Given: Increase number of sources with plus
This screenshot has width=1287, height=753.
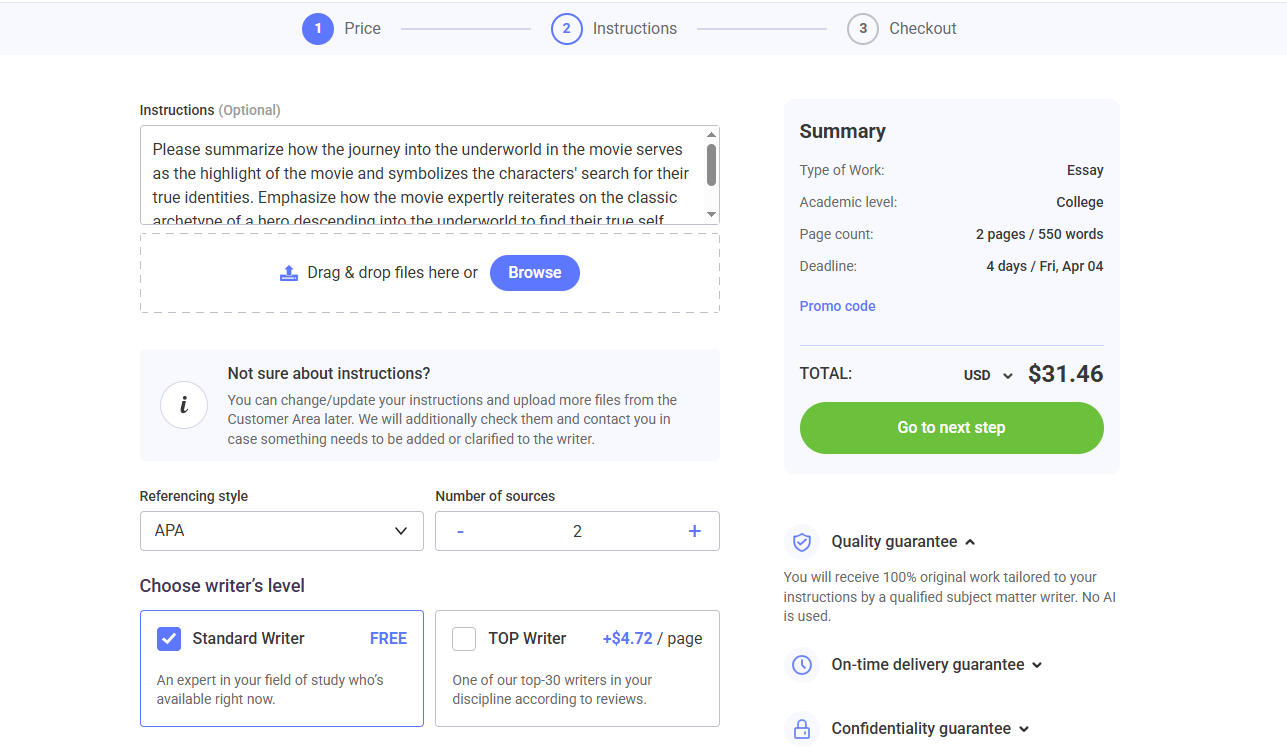Looking at the screenshot, I should 695,531.
